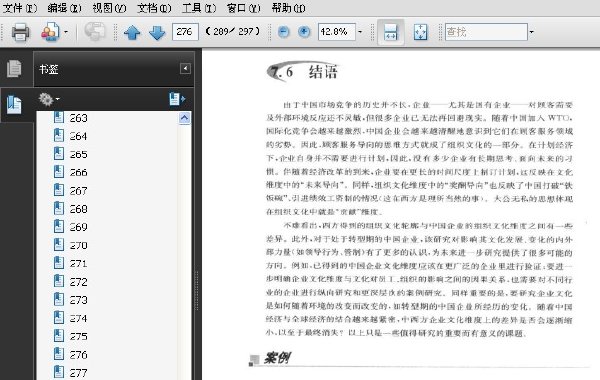
Task: Toggle scrolling page fit-width mode icon
Action: pyautogui.click(x=391, y=32)
